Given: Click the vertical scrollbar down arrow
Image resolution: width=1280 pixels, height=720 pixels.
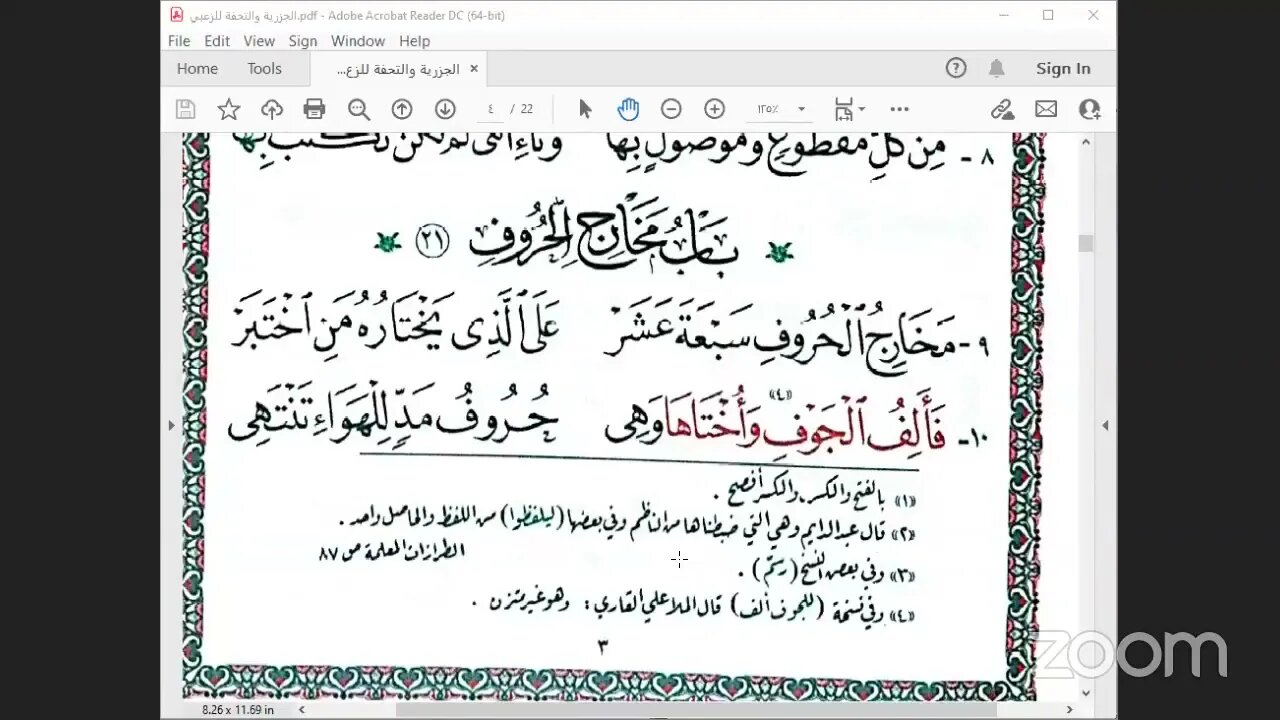Looking at the screenshot, I should tap(1086, 692).
